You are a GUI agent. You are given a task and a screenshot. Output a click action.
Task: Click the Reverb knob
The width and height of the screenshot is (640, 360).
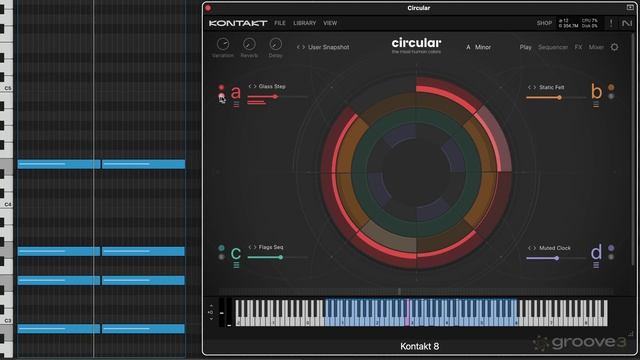tap(249, 44)
